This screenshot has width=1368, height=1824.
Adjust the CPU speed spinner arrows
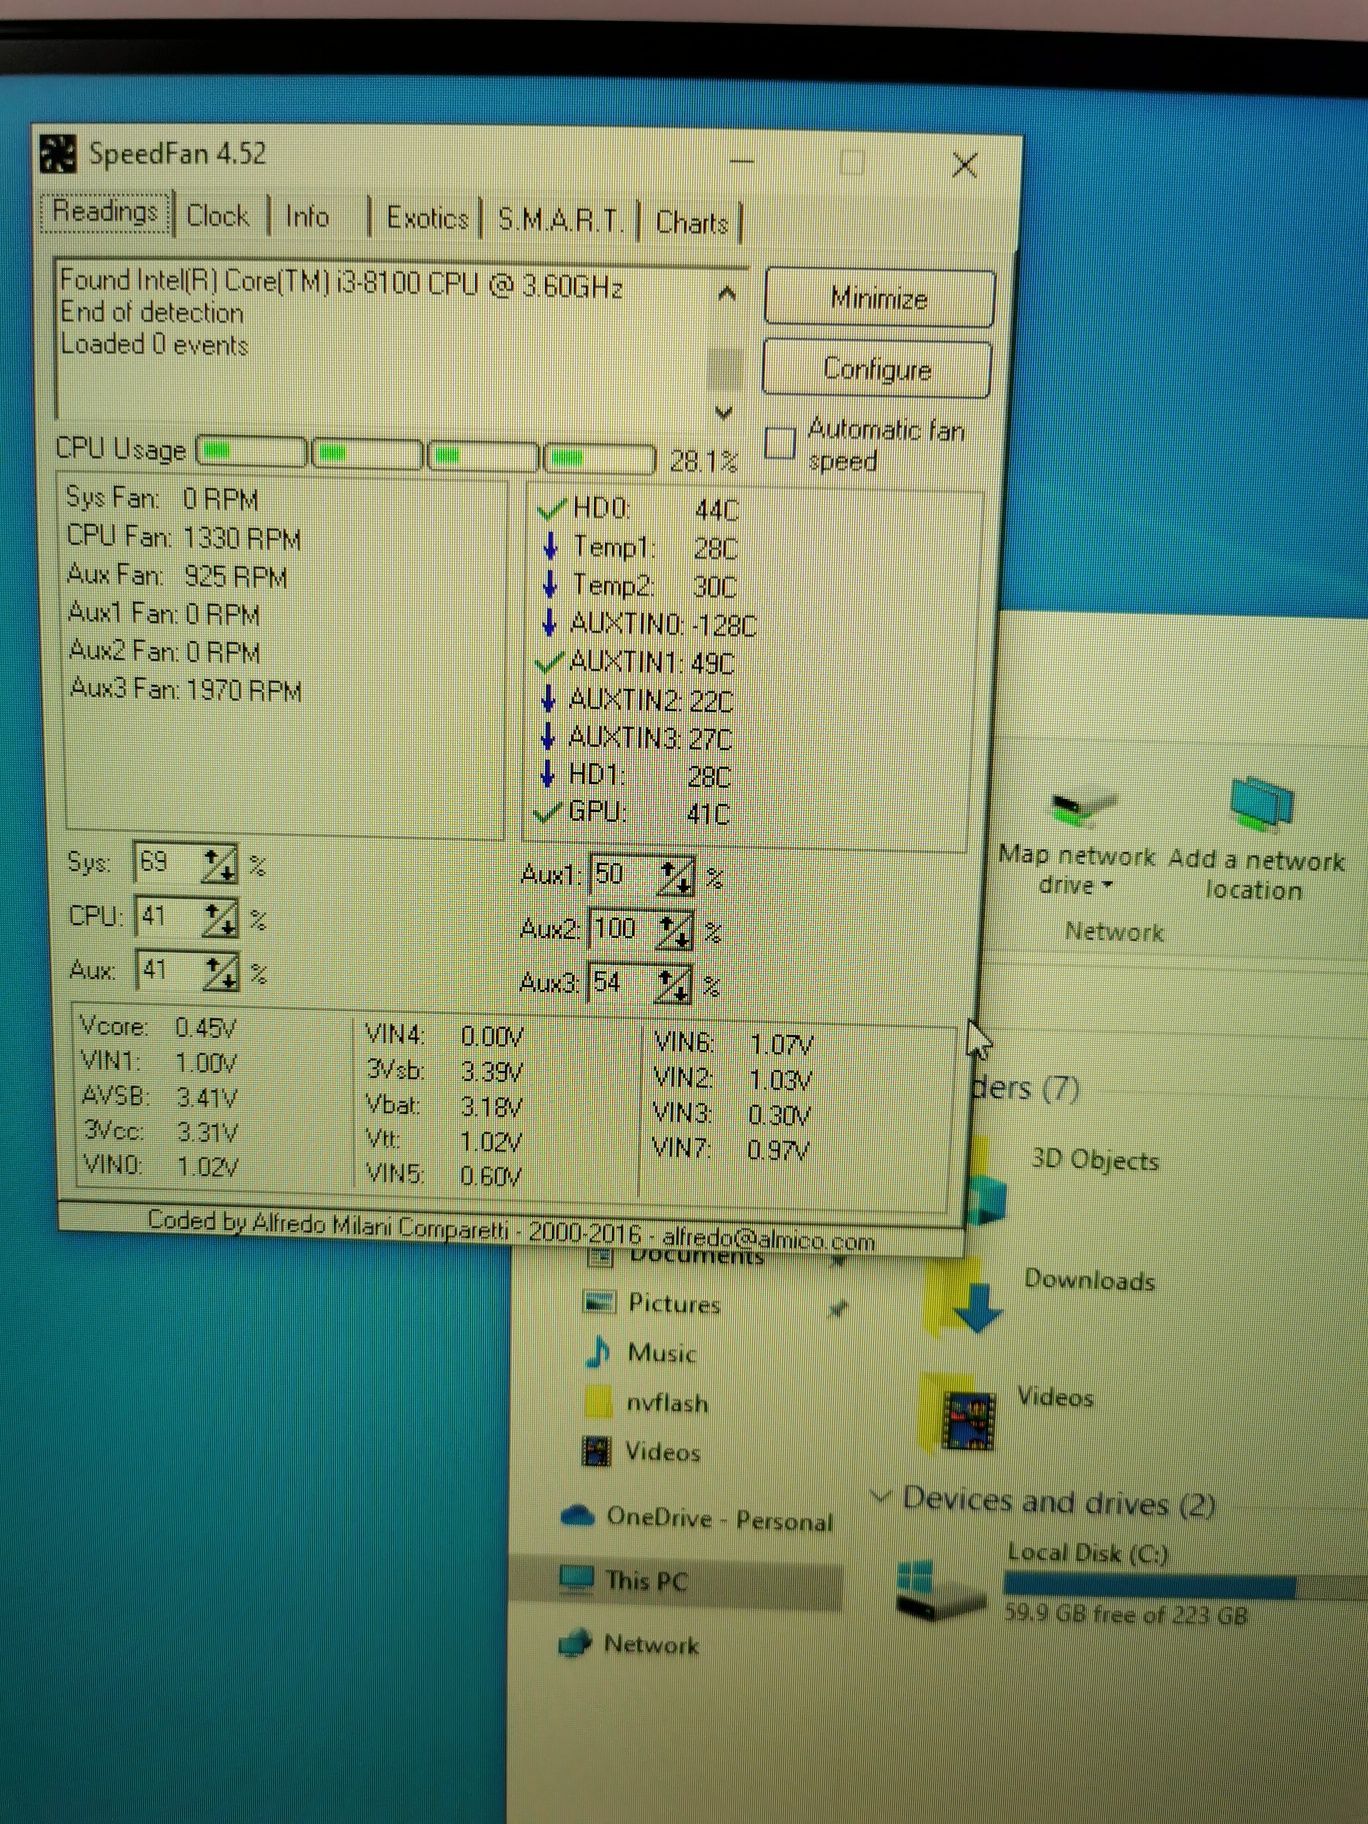click(220, 918)
